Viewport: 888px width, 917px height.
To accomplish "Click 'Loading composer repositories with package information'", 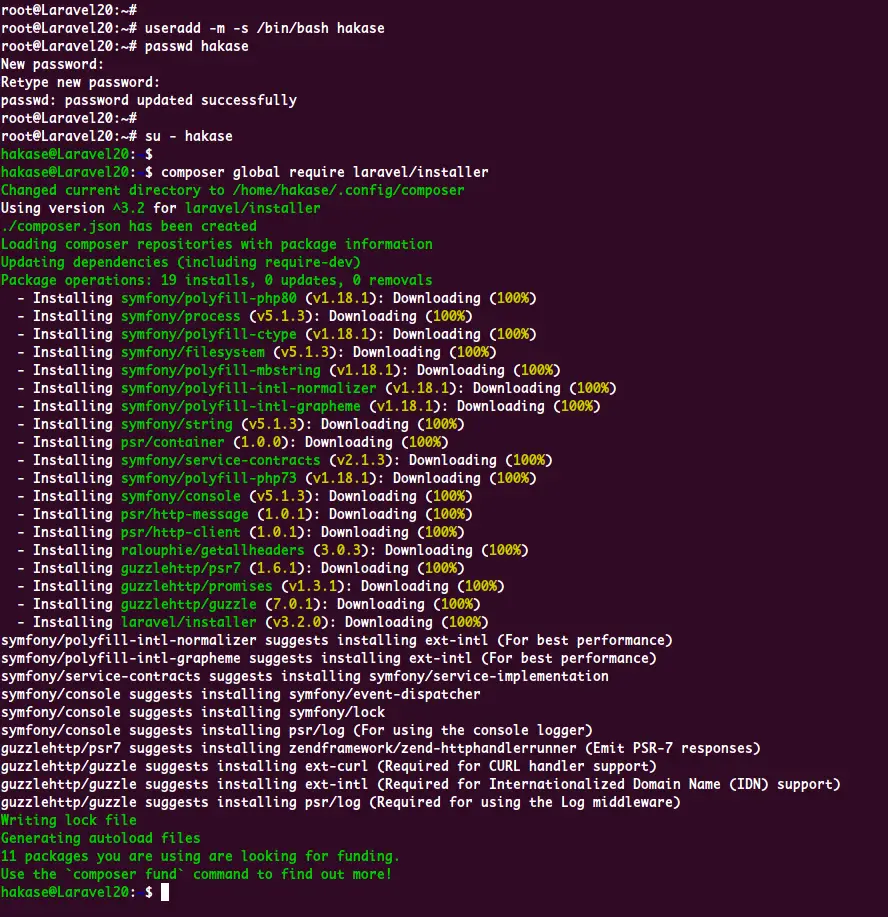I will tap(216, 244).
